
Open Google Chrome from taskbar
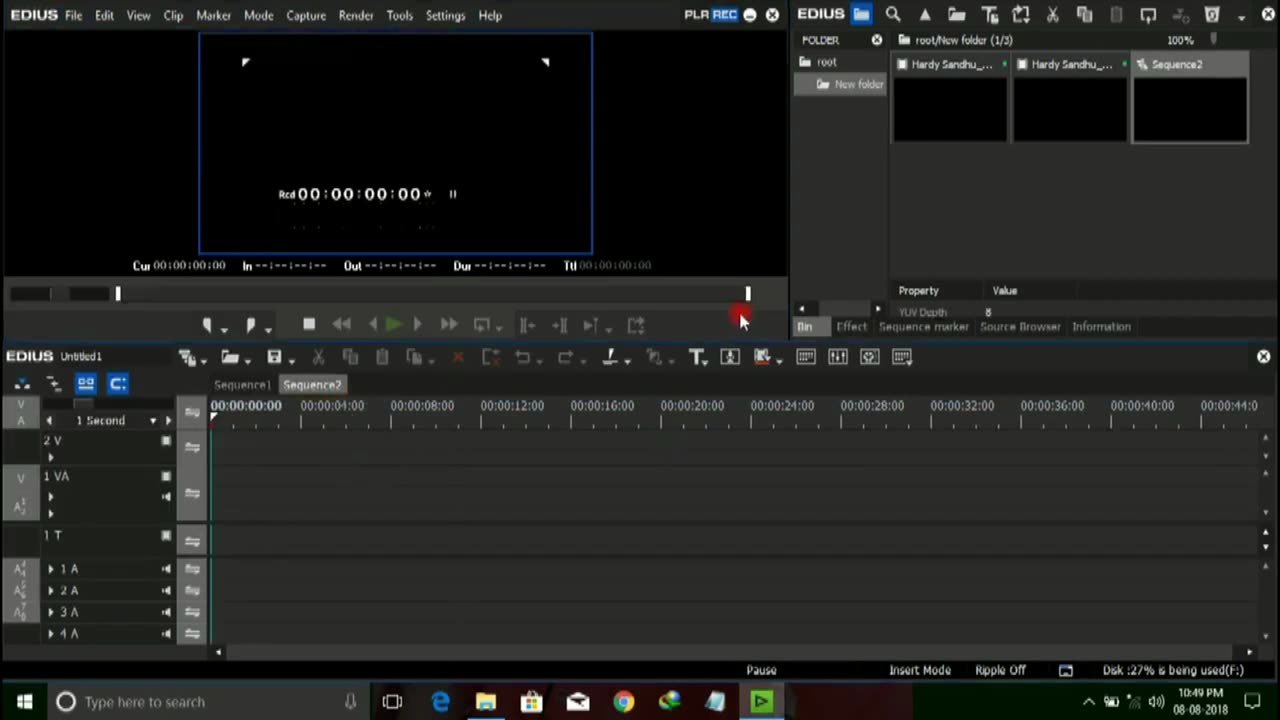point(623,702)
